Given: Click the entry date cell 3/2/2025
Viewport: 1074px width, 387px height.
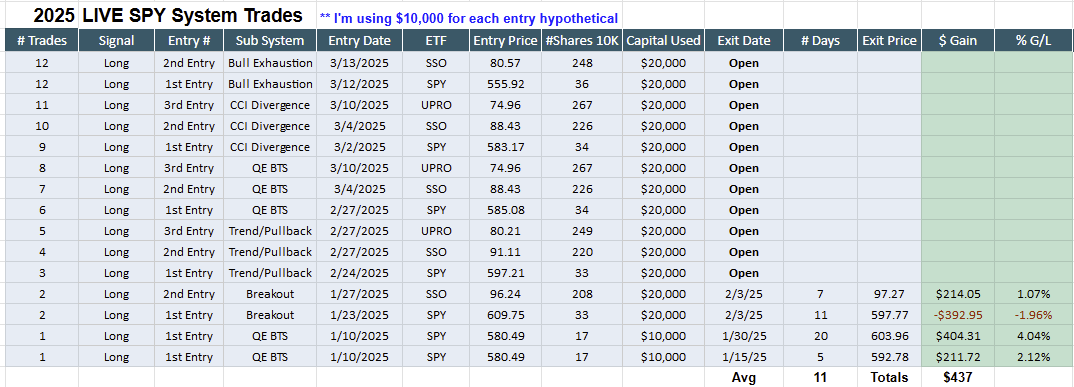Looking at the screenshot, I should (360, 147).
